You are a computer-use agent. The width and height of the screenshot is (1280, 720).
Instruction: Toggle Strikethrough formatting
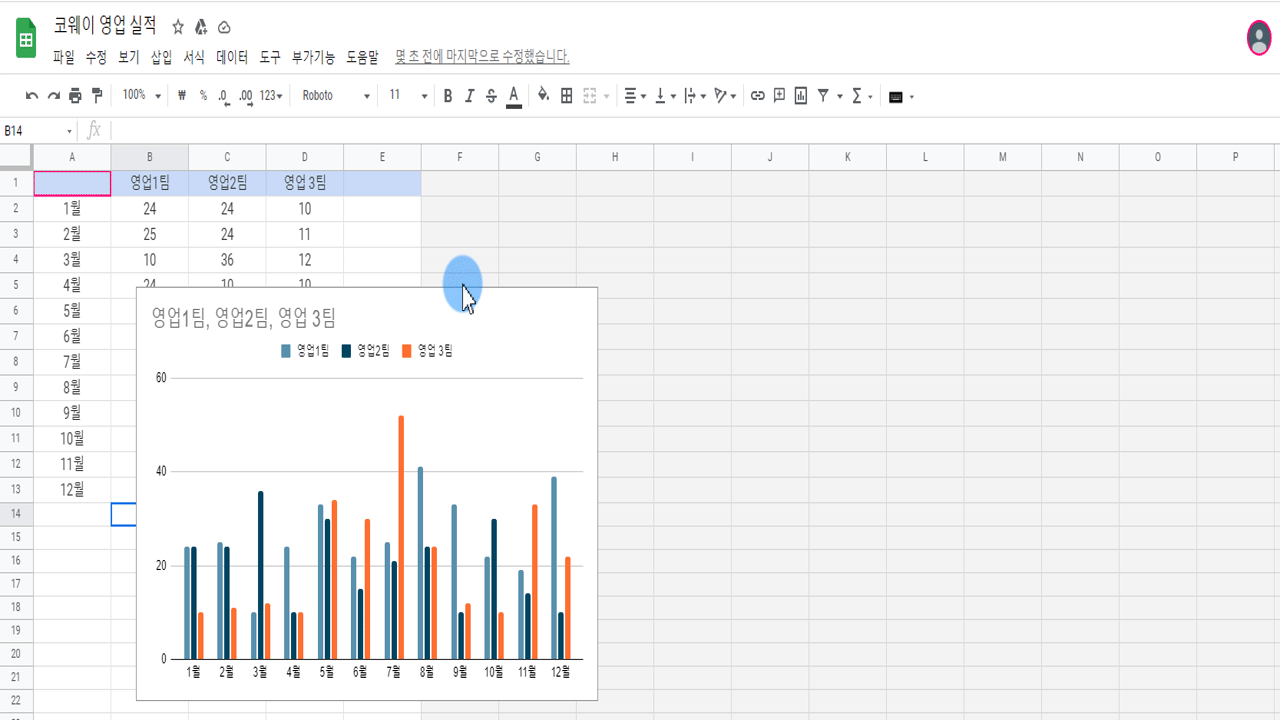point(491,96)
